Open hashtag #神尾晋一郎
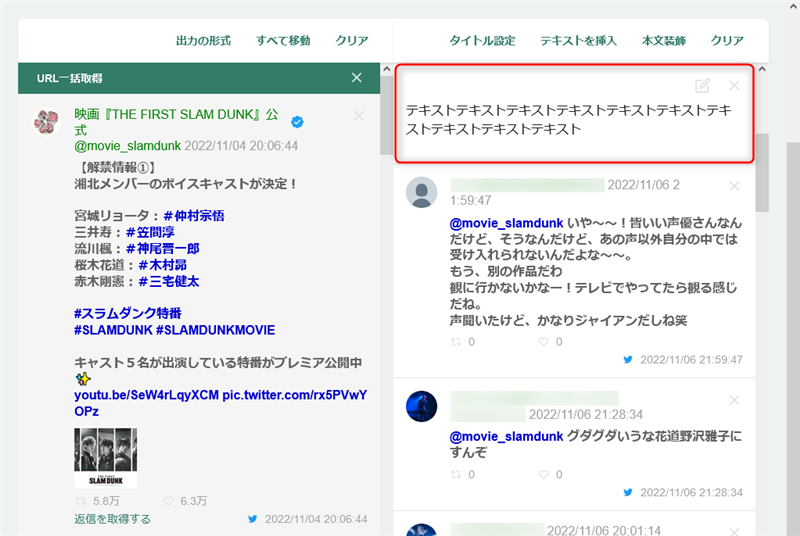This screenshot has width=800, height=536. pos(162,248)
